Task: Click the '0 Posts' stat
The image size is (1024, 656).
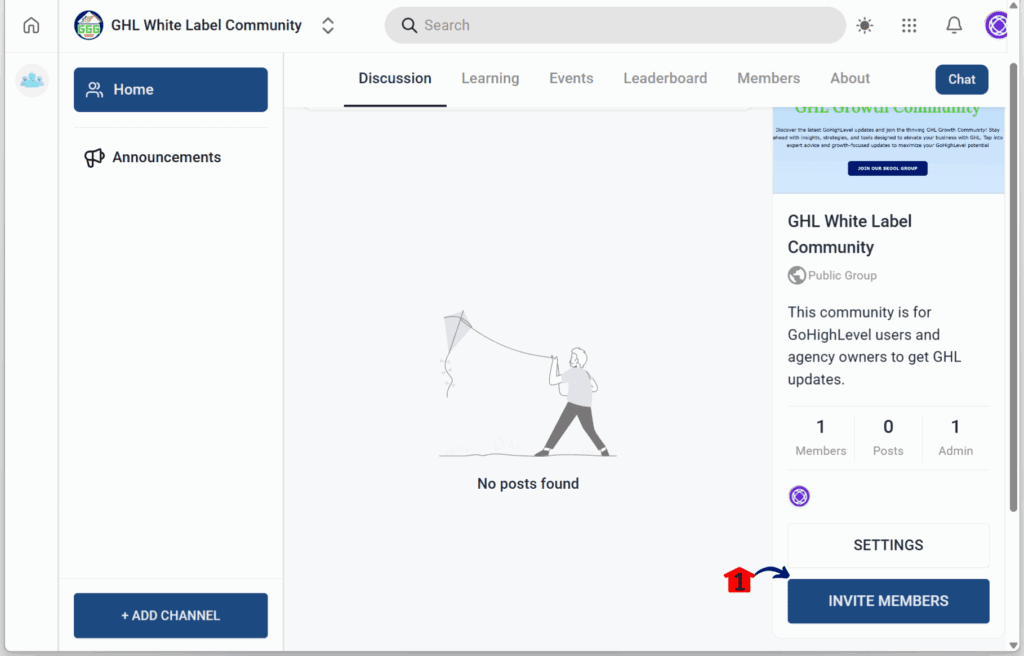Action: tap(888, 437)
